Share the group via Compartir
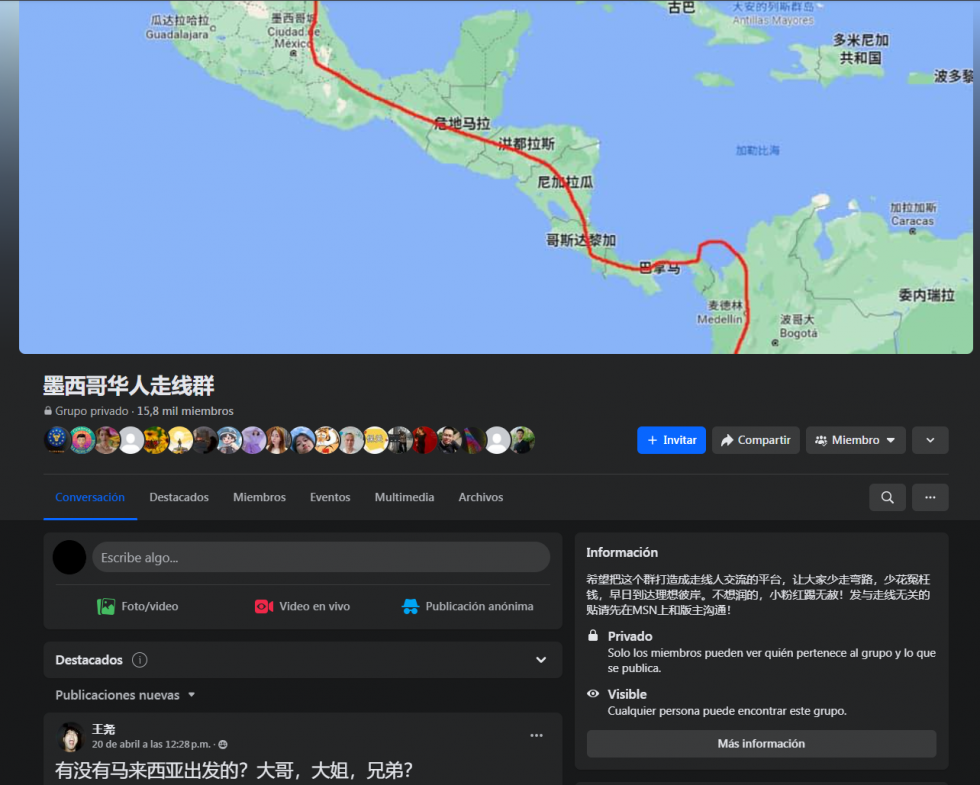 [x=756, y=440]
